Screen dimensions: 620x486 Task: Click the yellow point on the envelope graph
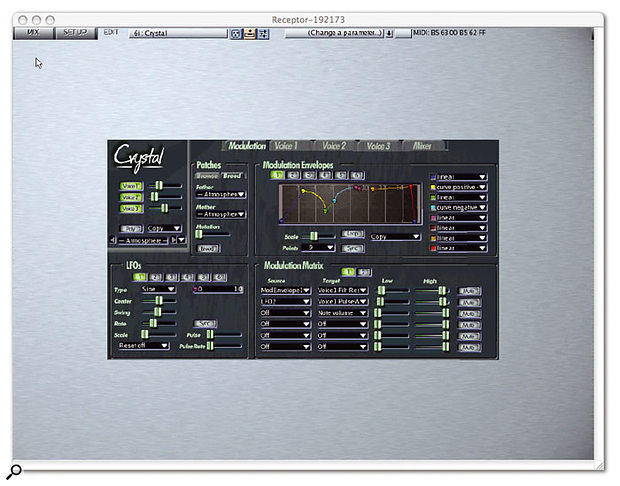[303, 191]
